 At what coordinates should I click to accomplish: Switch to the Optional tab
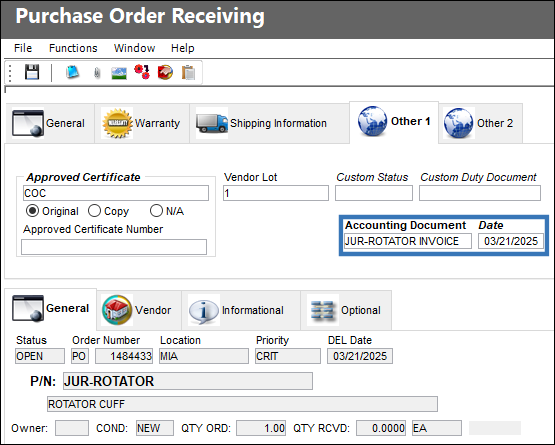346,310
